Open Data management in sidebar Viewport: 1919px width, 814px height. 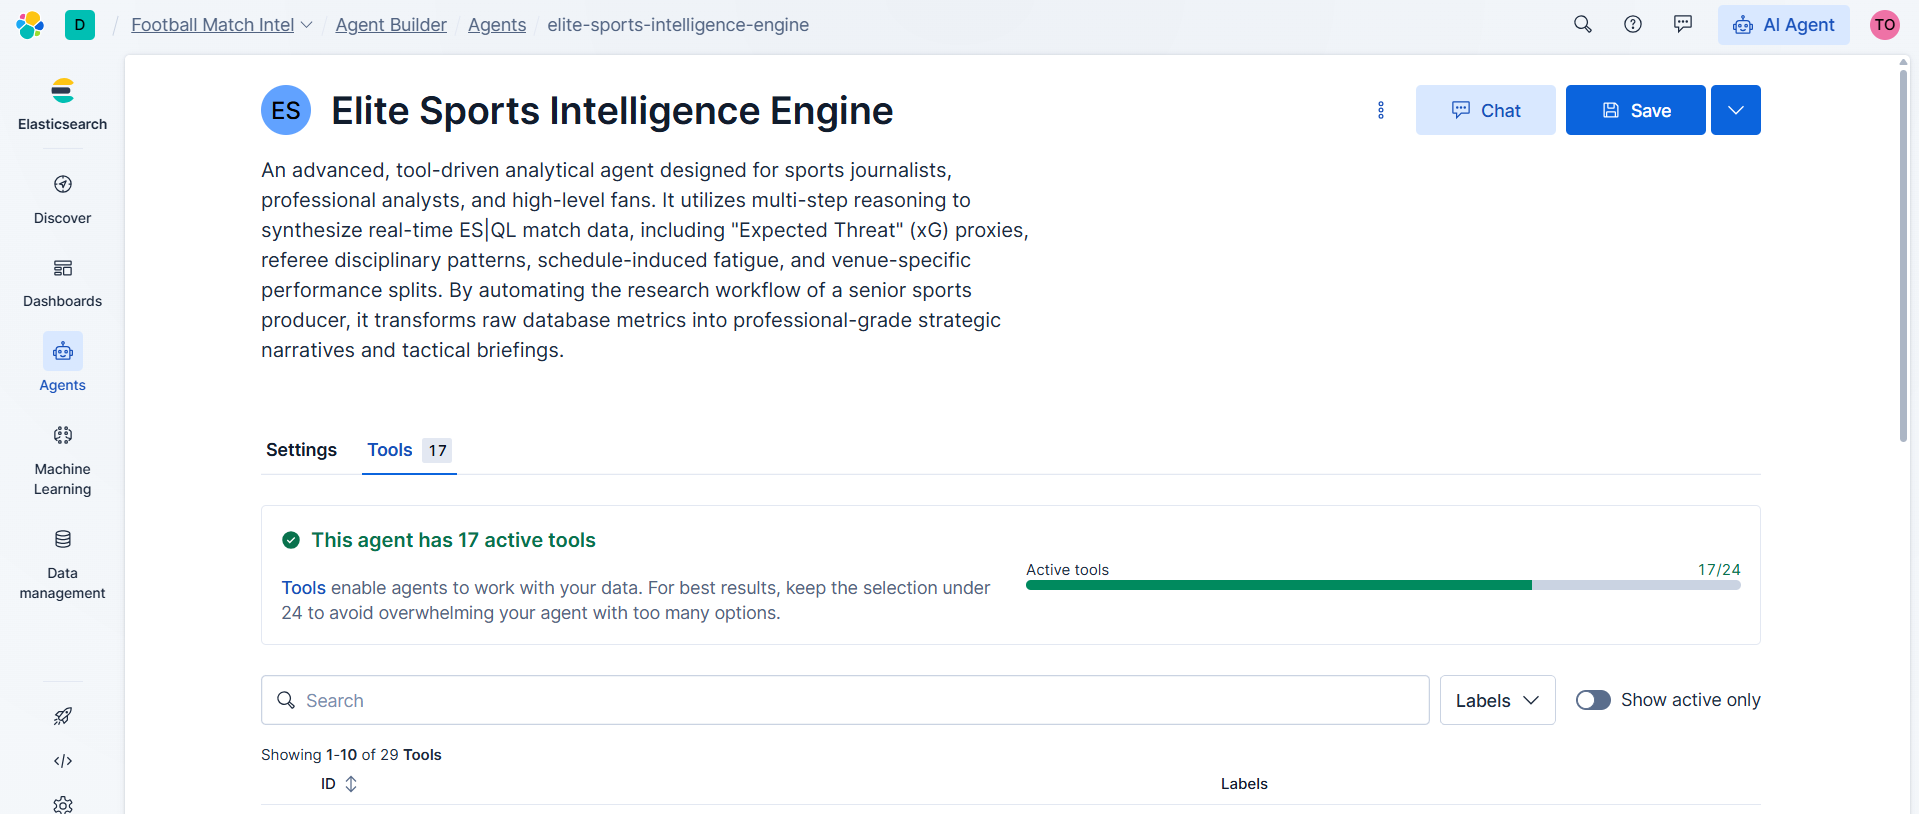point(62,564)
